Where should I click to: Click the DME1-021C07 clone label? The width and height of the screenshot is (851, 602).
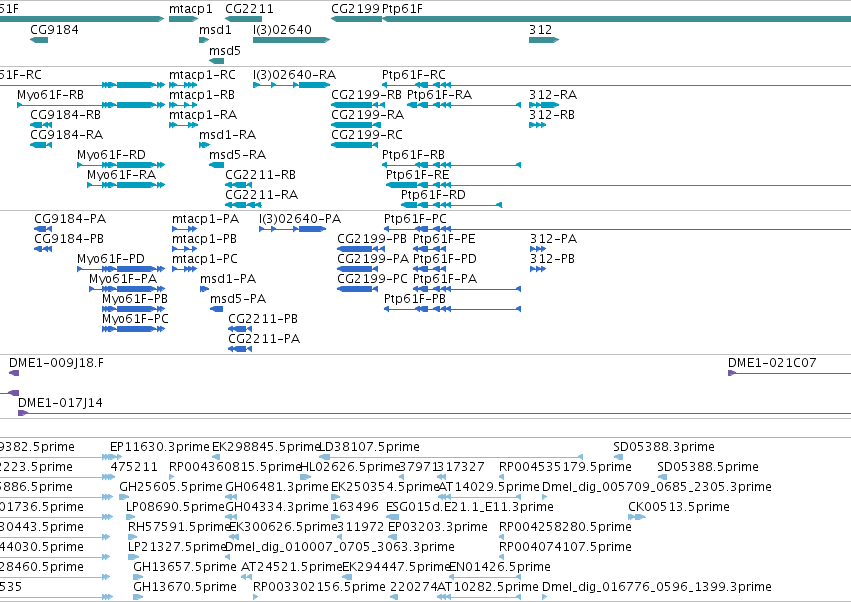pos(772,363)
